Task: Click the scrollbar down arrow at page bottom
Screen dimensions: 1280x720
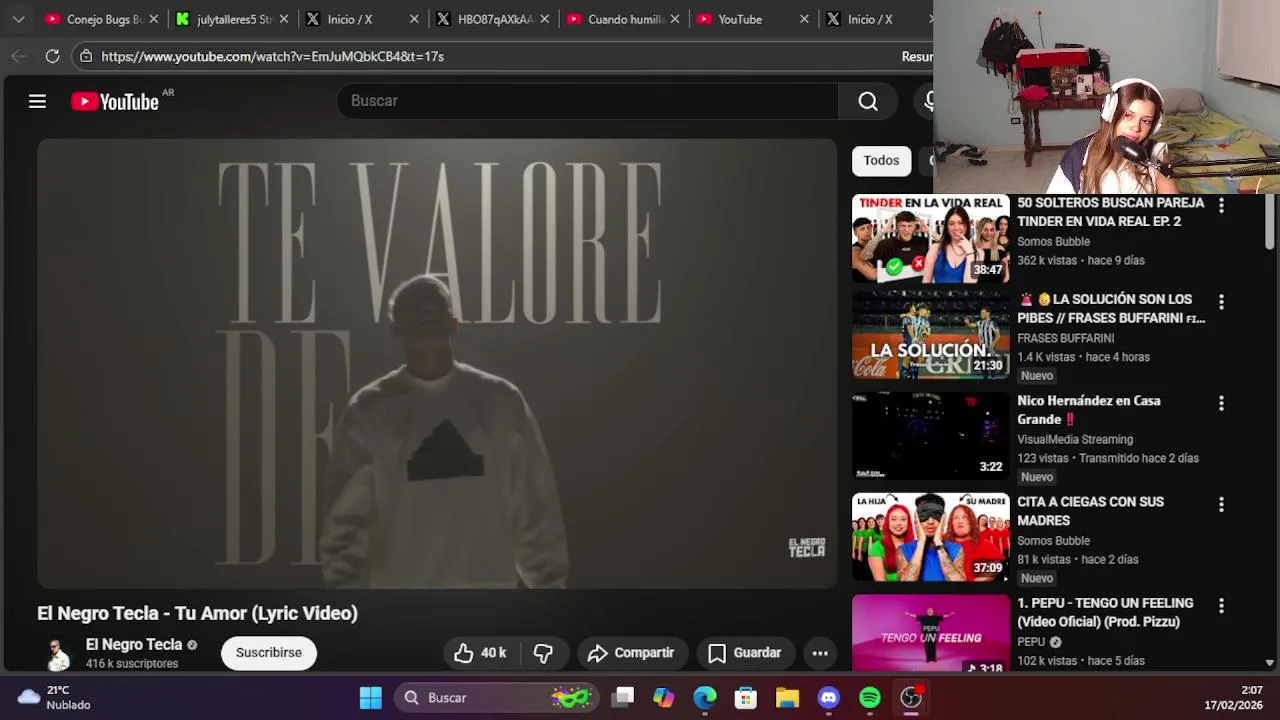Action: coord(1270,663)
